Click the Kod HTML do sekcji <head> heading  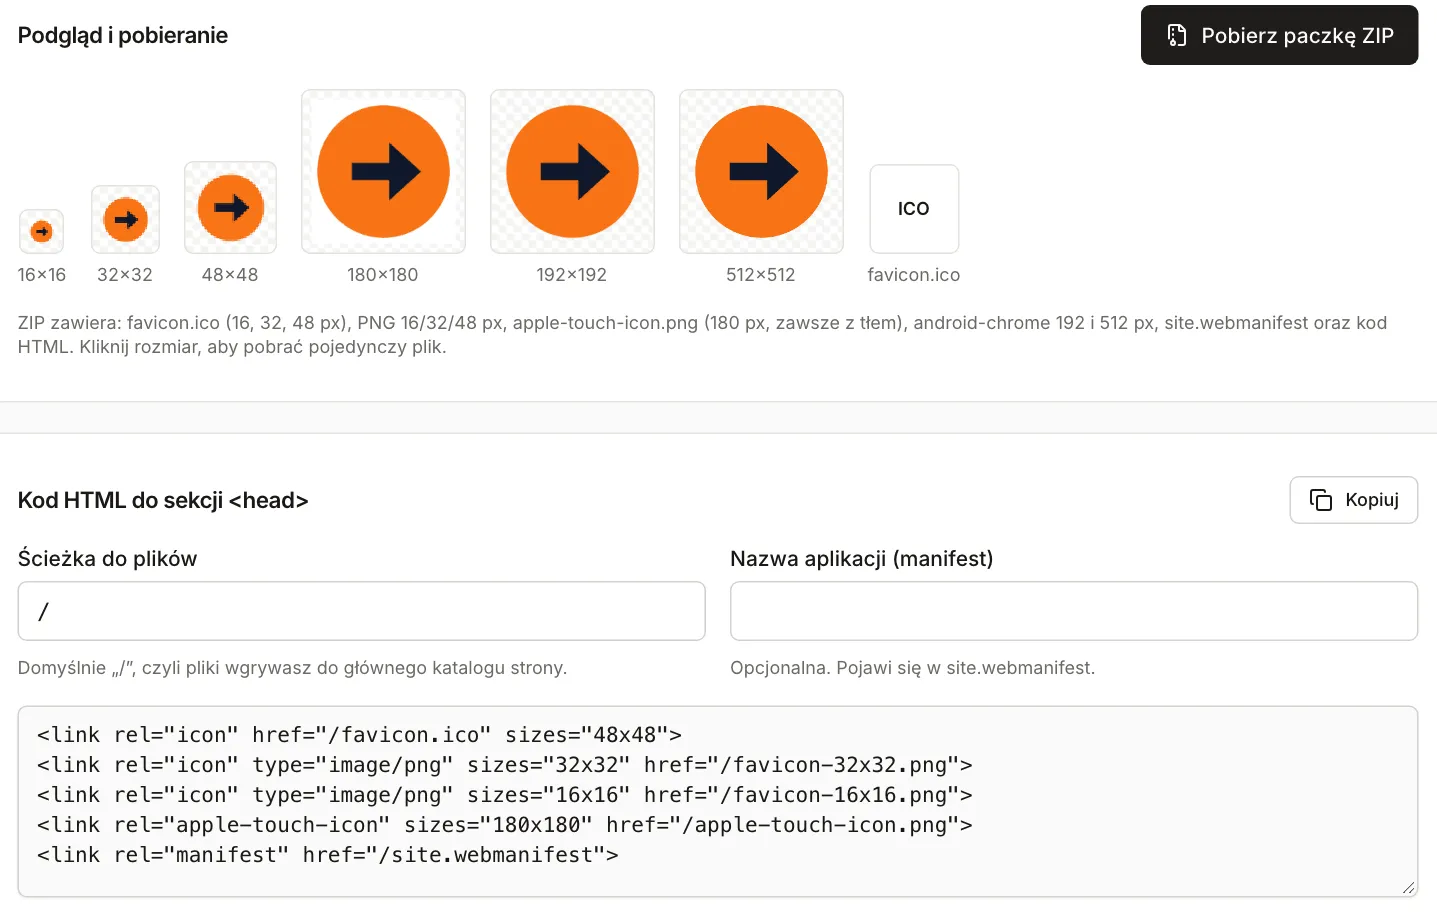[x=163, y=500]
